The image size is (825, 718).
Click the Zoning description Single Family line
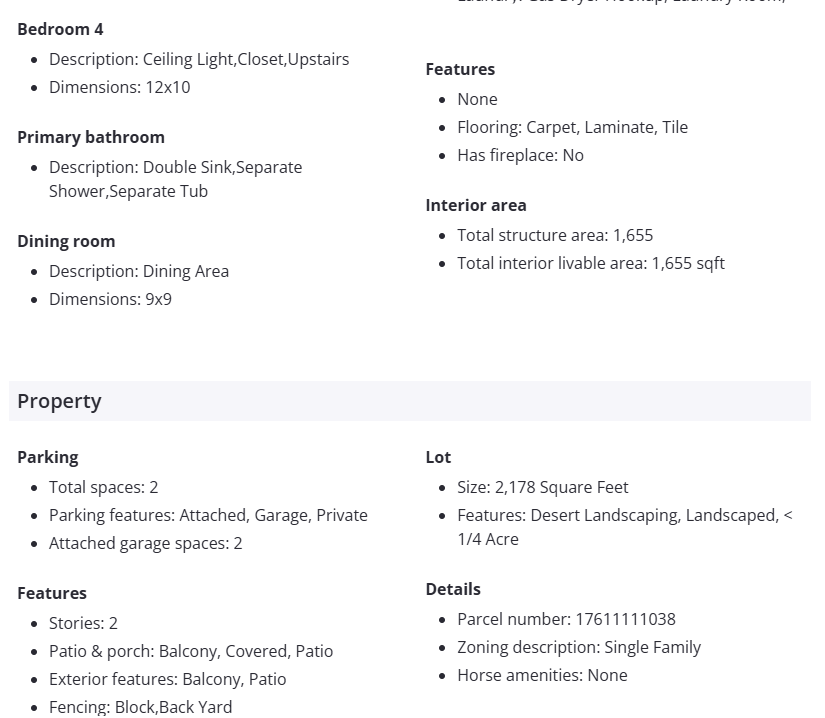[x=579, y=647]
